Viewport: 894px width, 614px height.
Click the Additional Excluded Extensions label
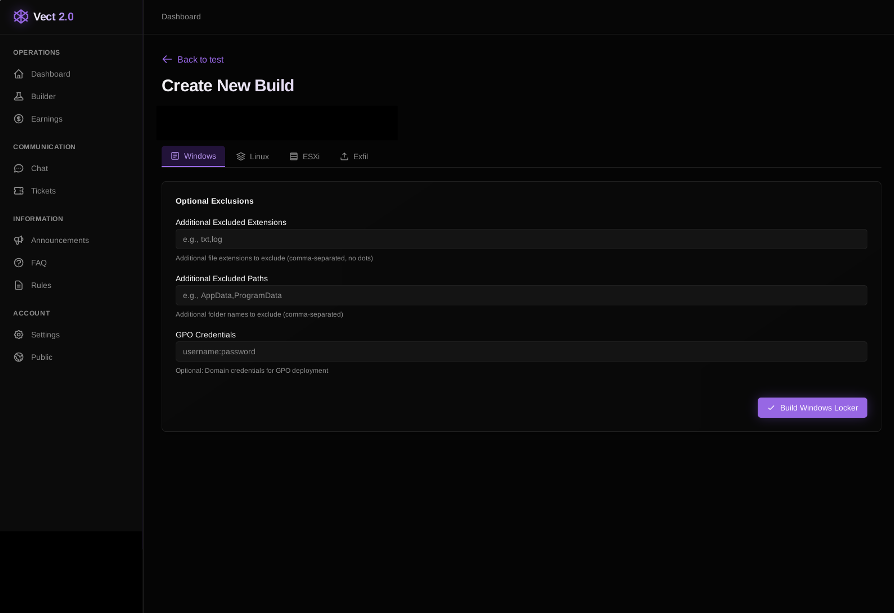point(231,222)
